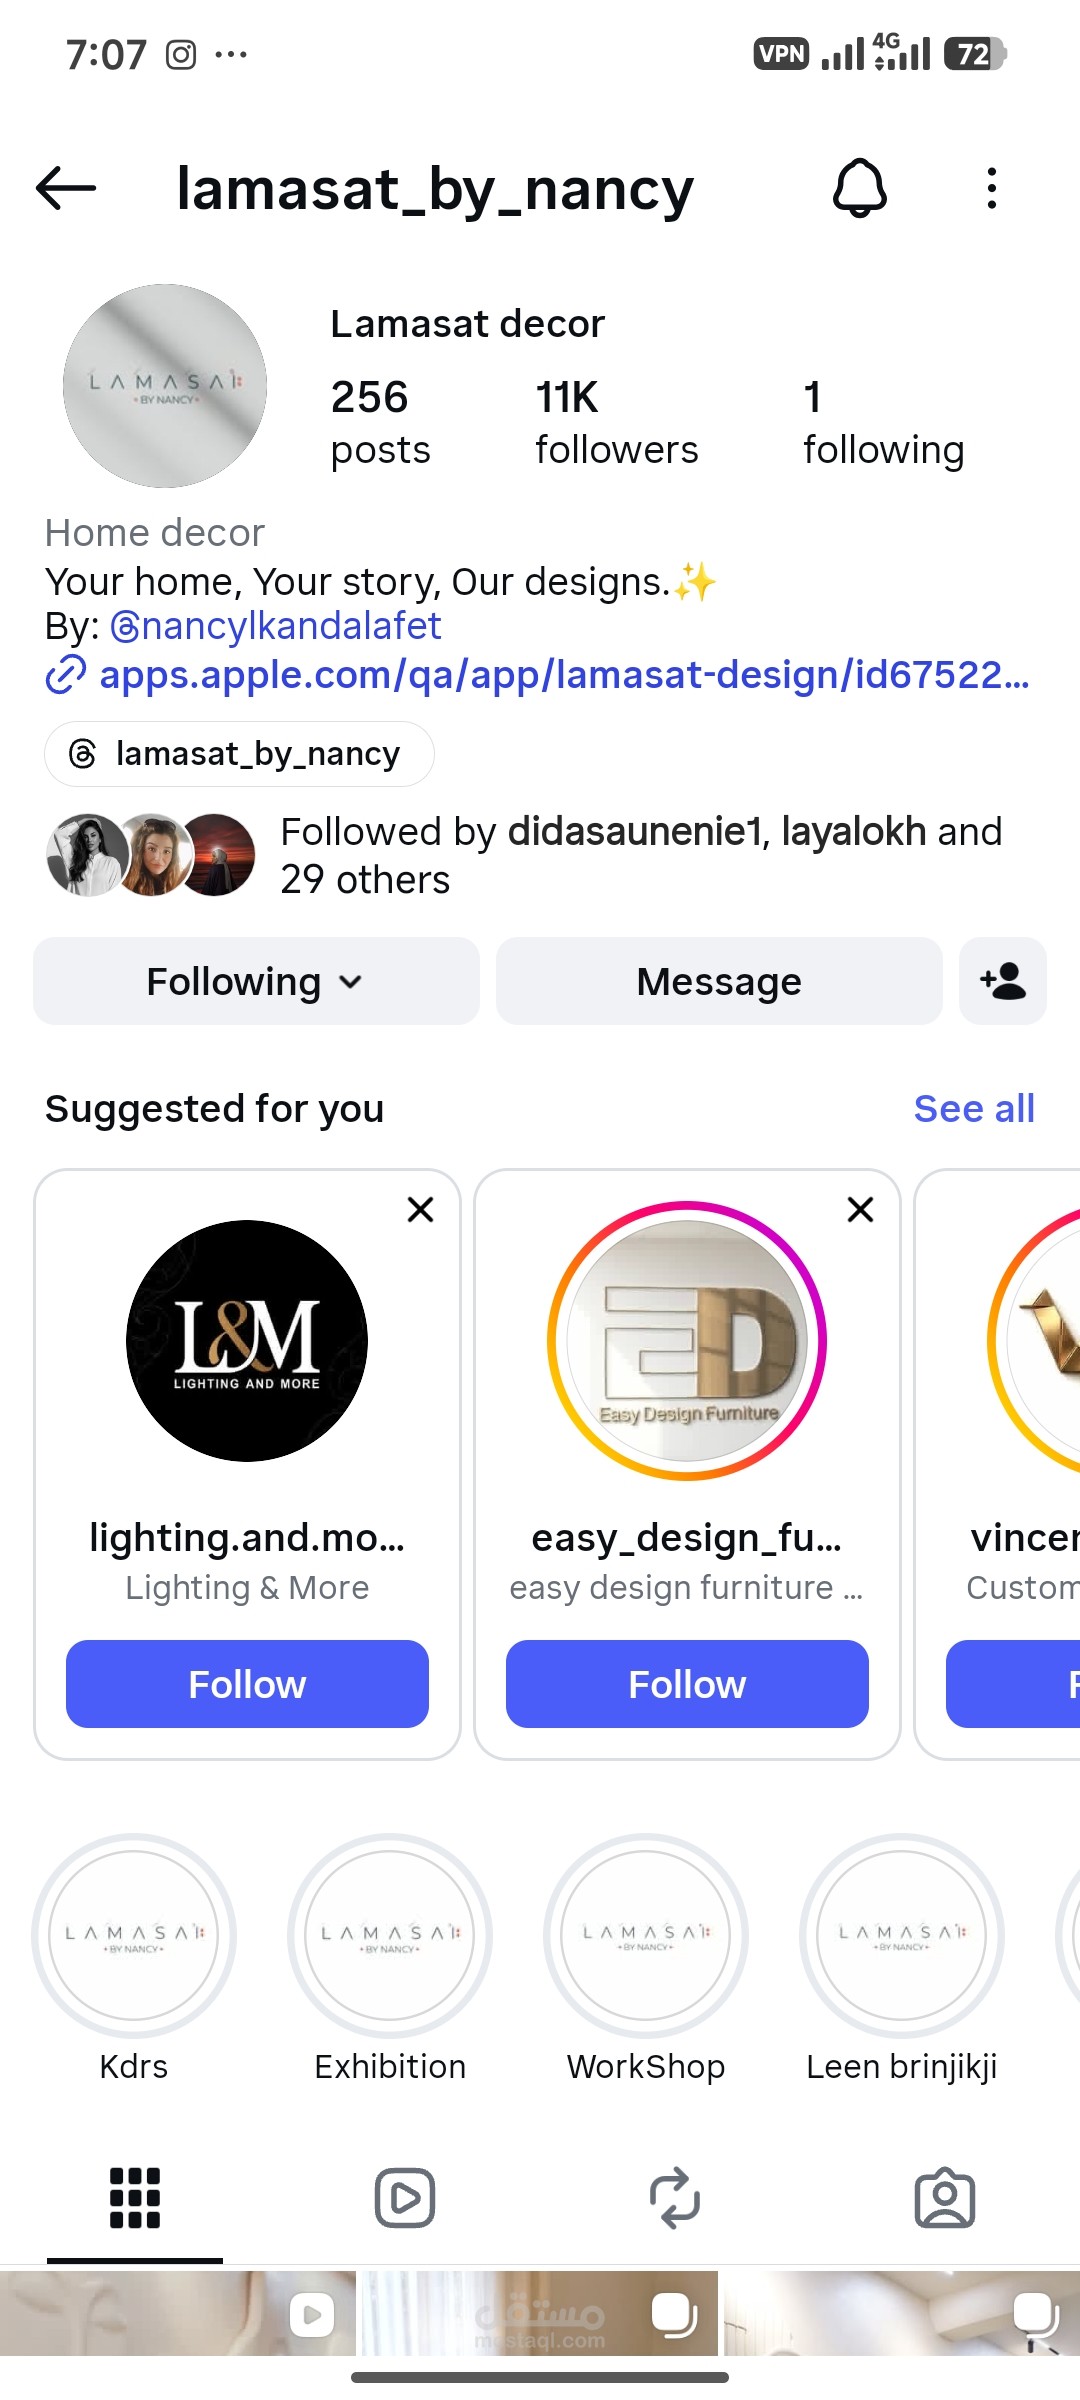Tap the add suggested people icon
1080x2400 pixels.
click(1003, 981)
